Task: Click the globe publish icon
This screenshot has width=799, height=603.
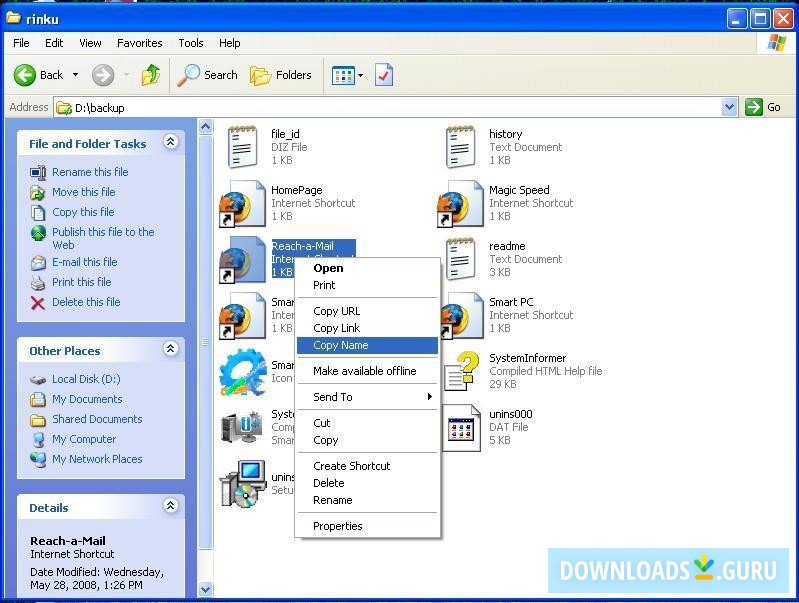Action: point(38,233)
